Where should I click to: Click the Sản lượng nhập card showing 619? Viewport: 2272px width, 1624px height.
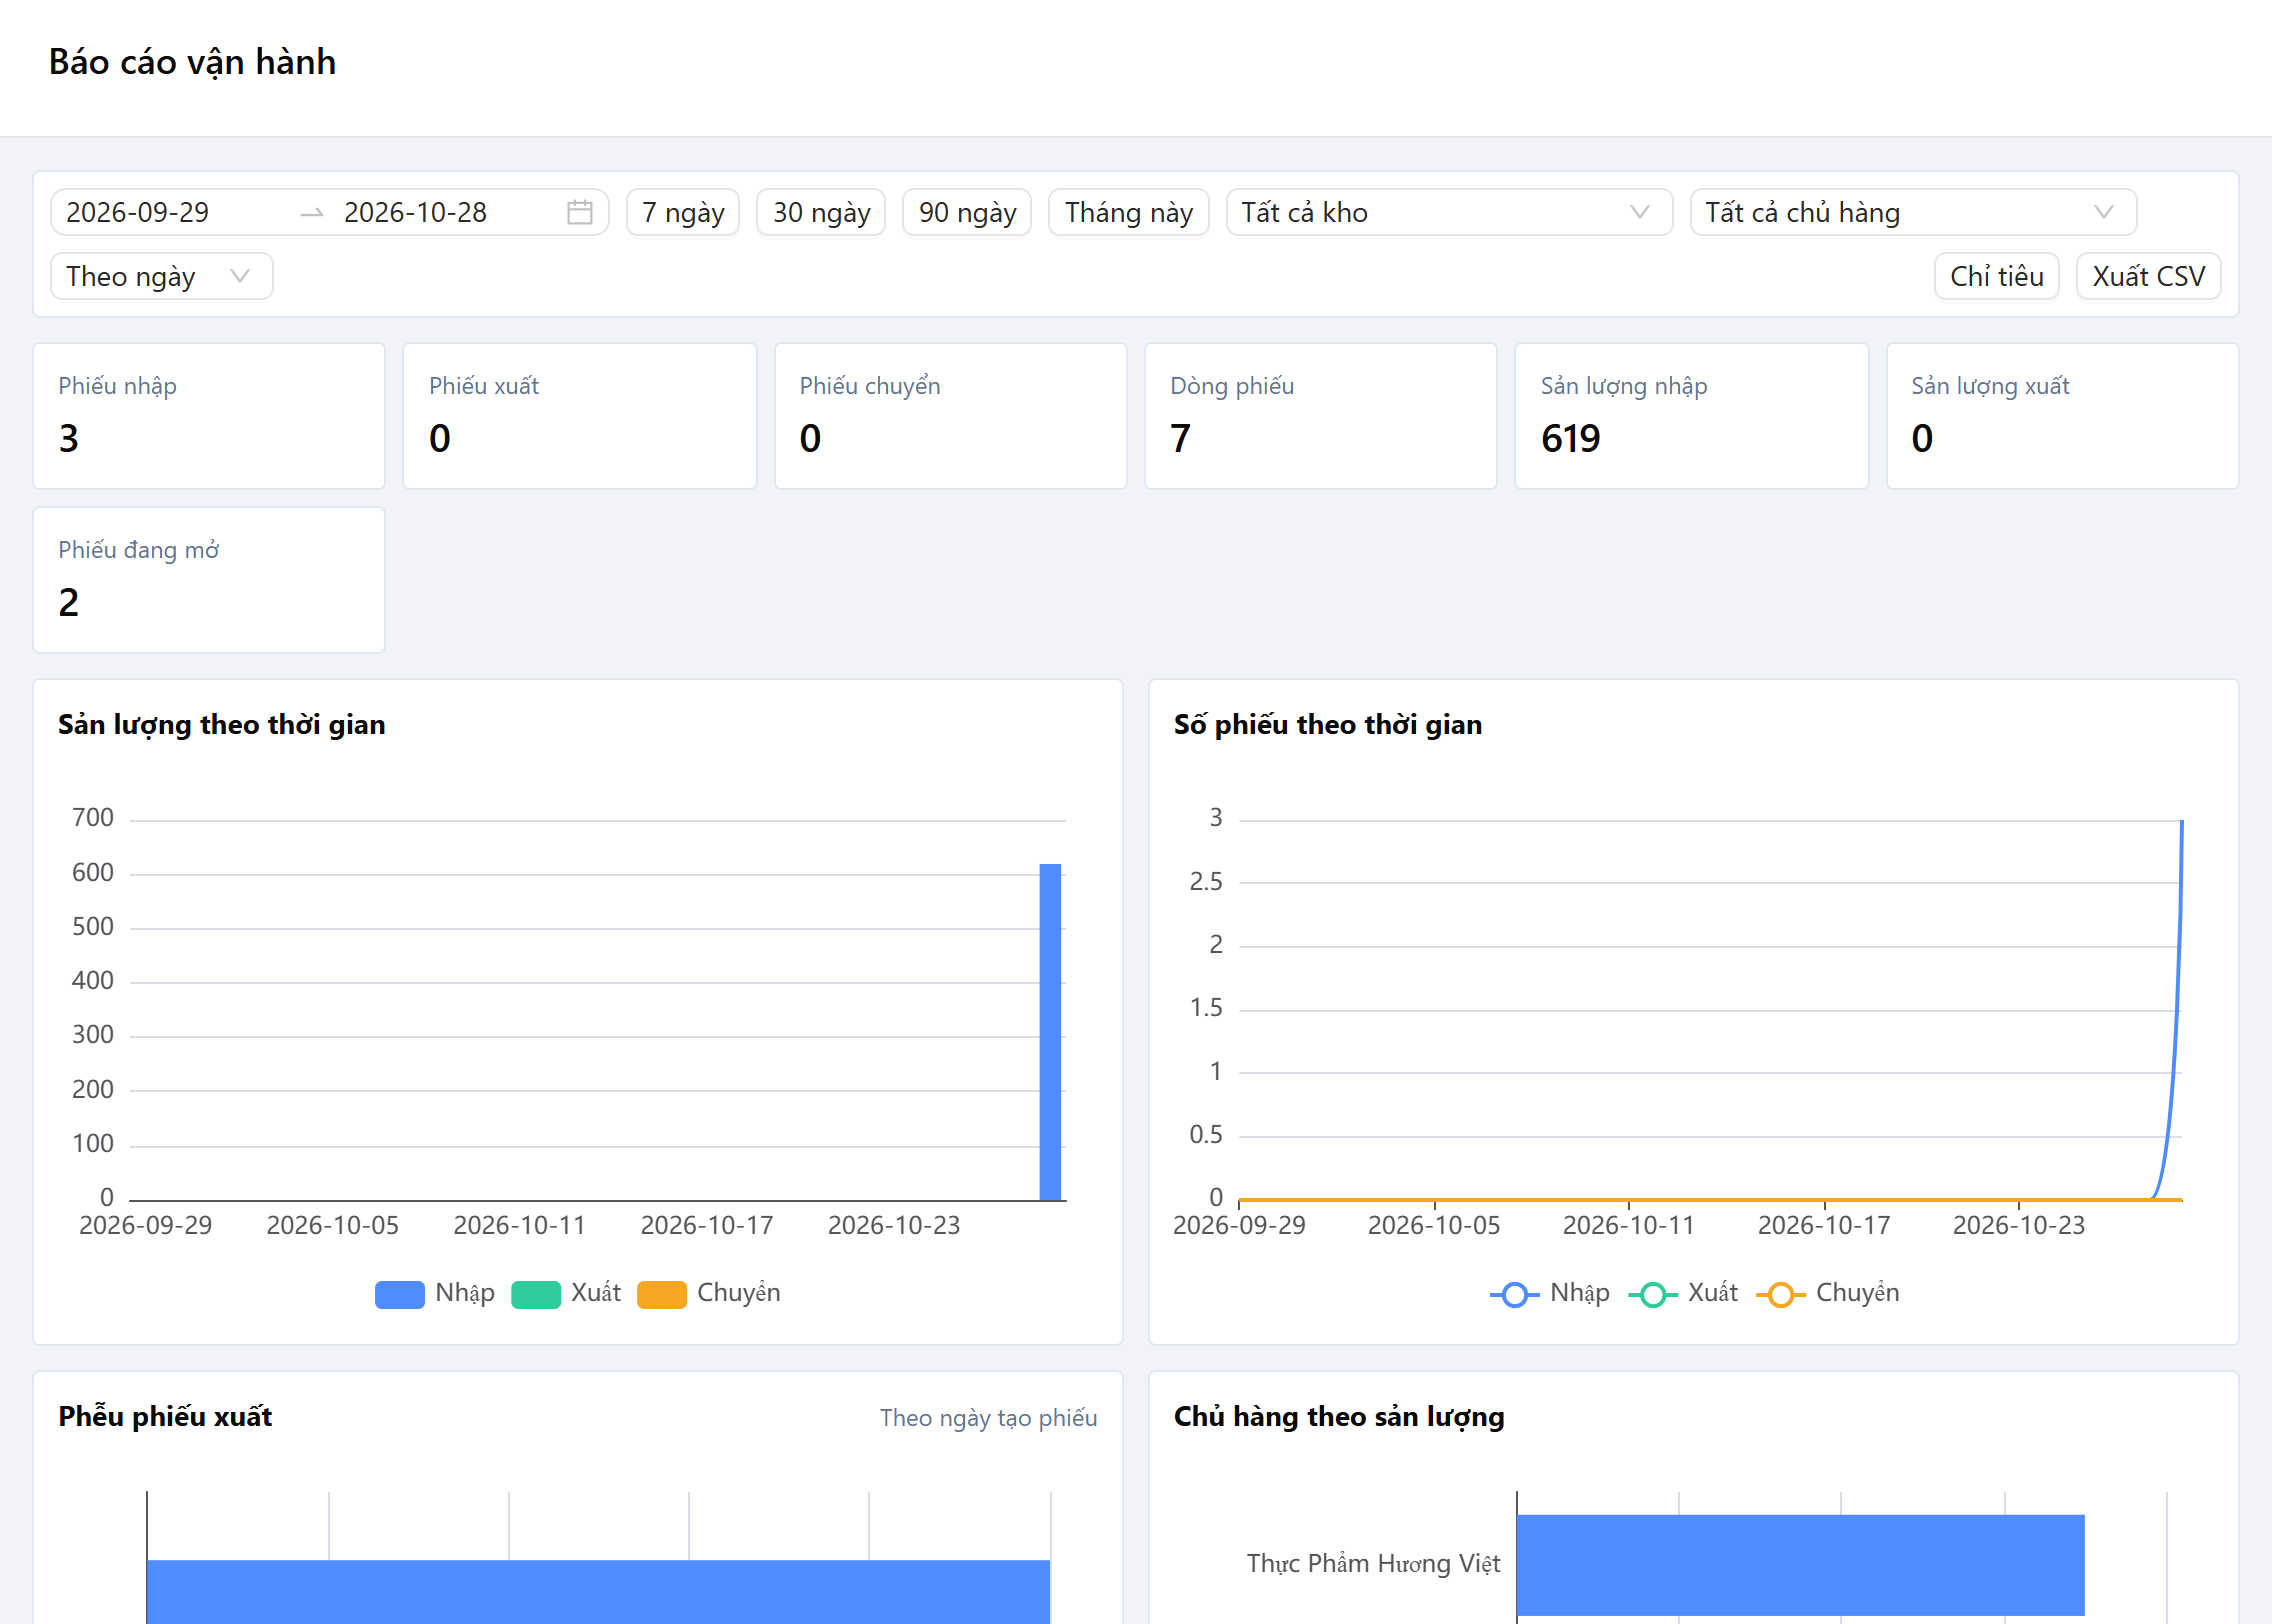[x=1692, y=416]
